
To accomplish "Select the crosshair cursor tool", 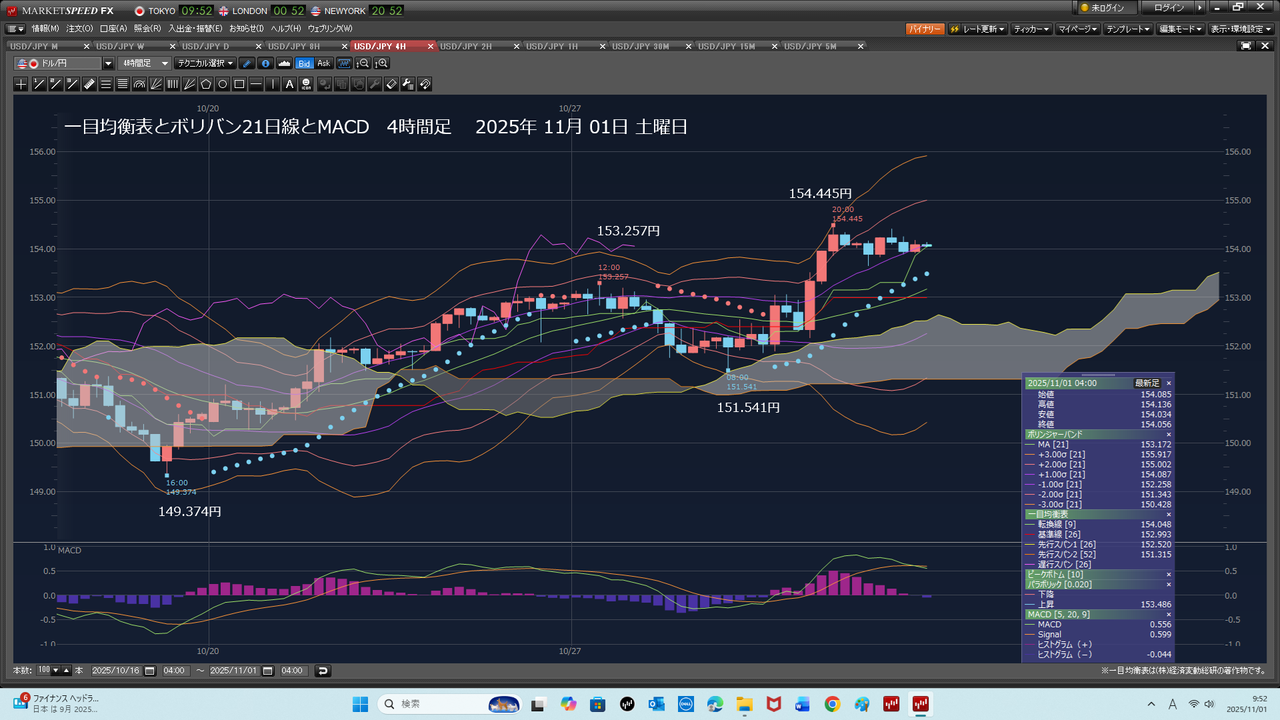I will point(21,84).
